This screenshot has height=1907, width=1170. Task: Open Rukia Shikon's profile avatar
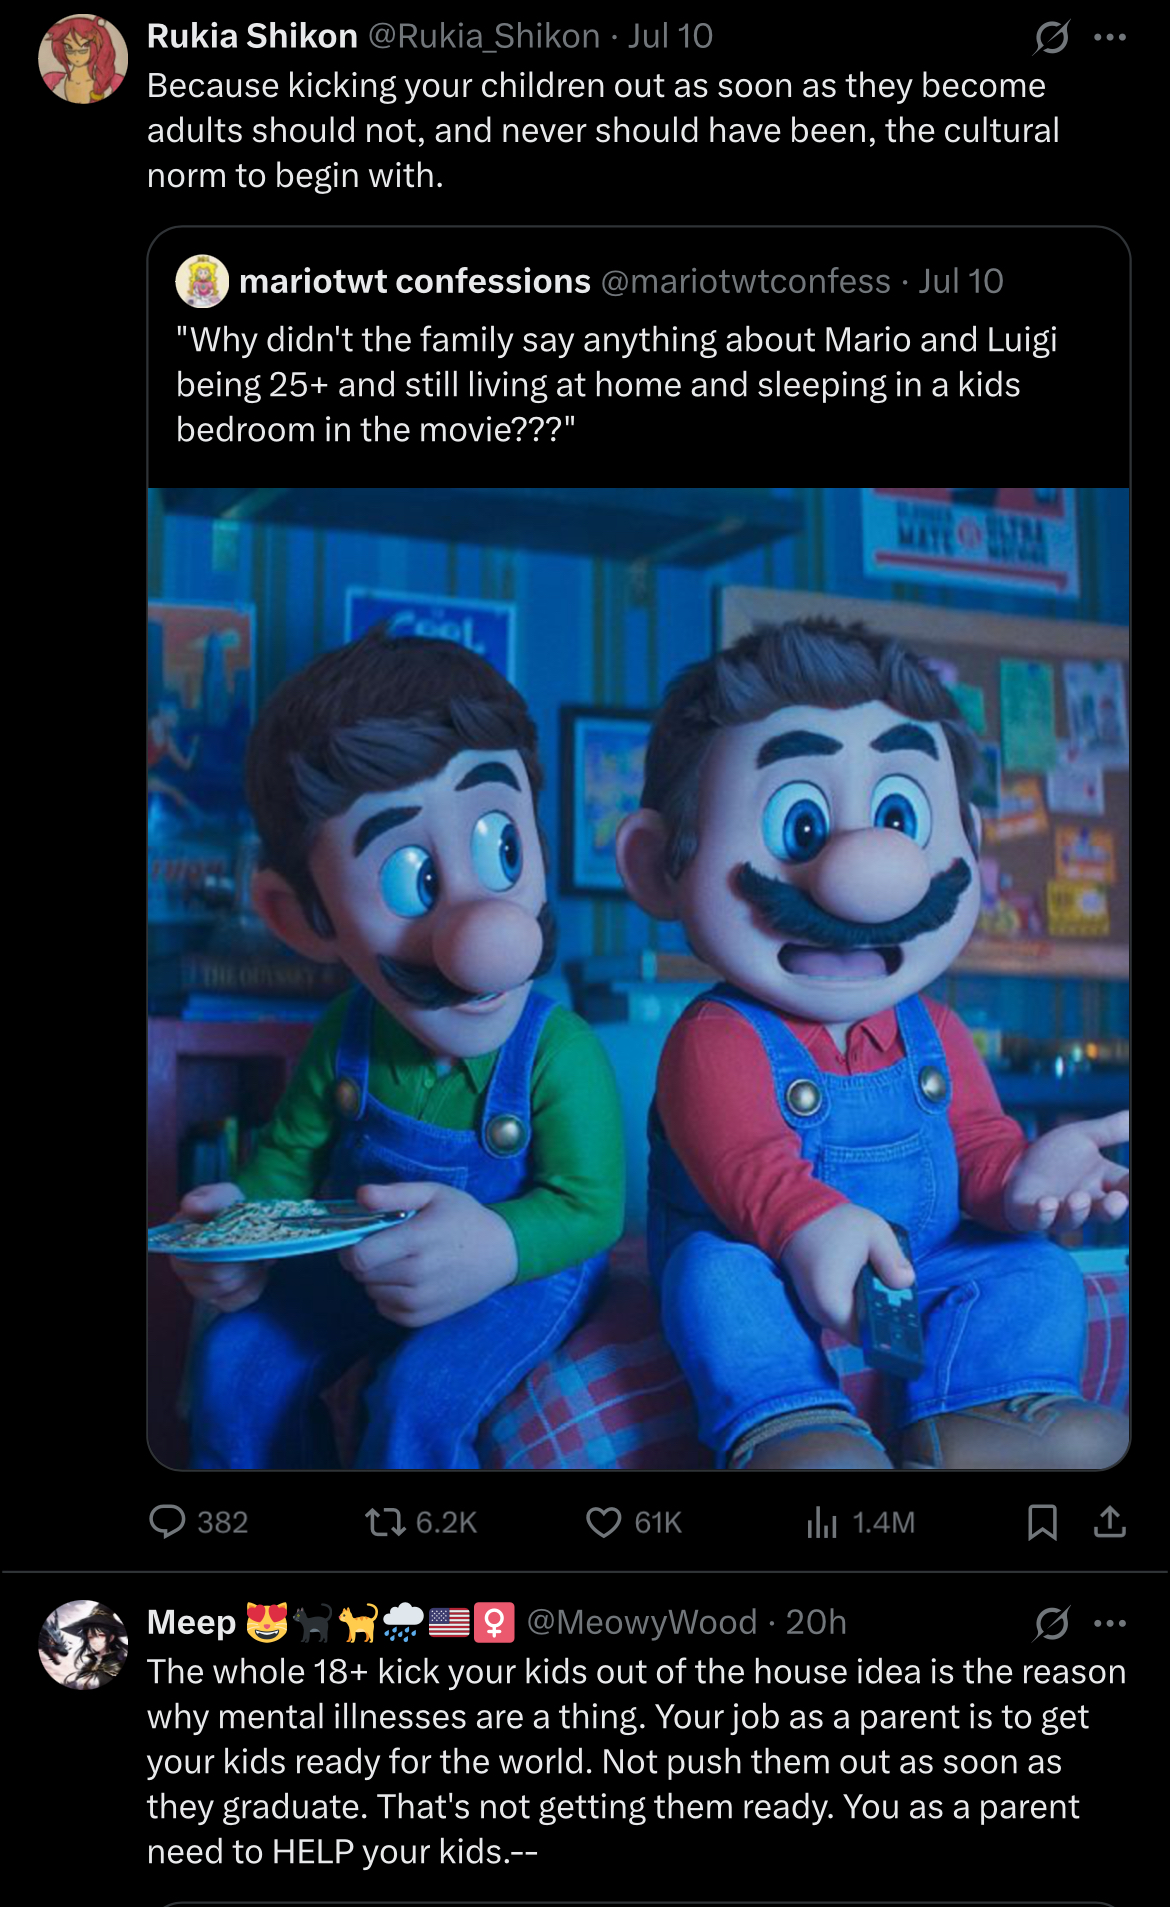click(83, 59)
